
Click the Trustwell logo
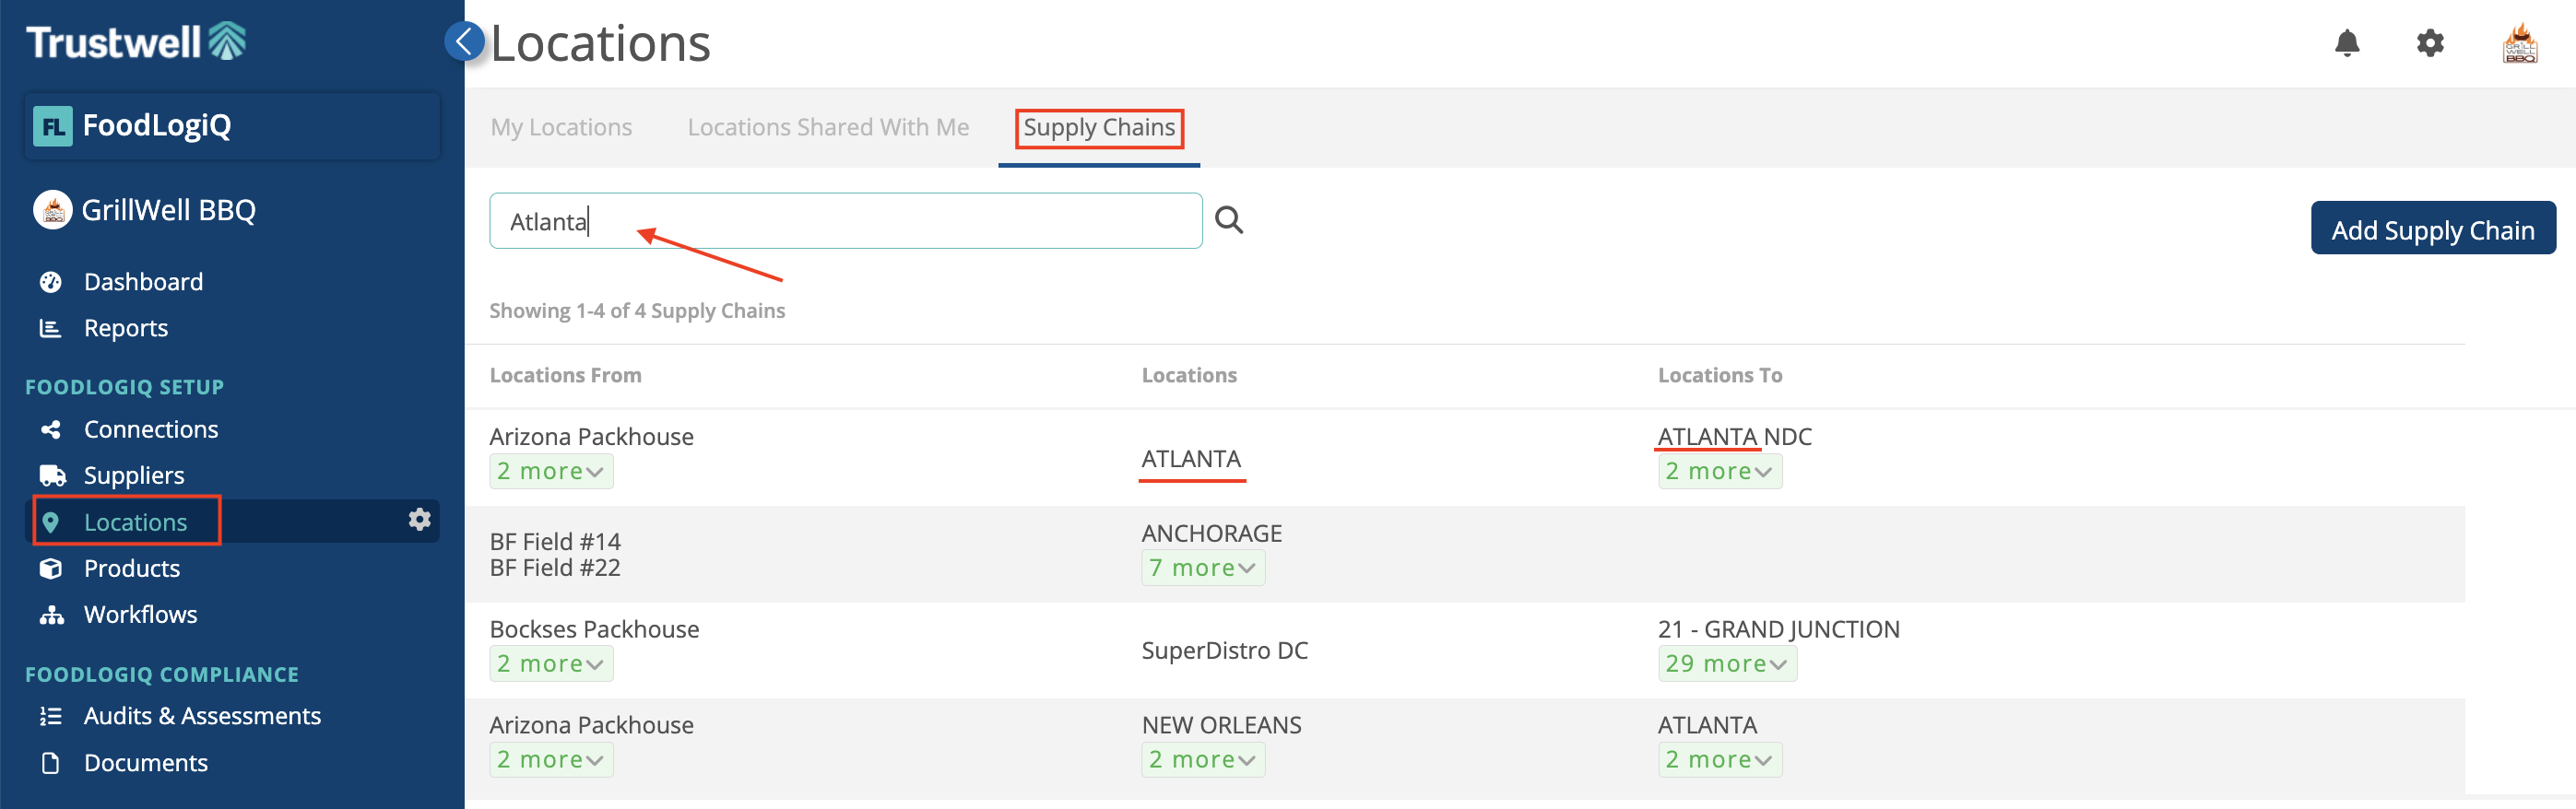pos(136,42)
